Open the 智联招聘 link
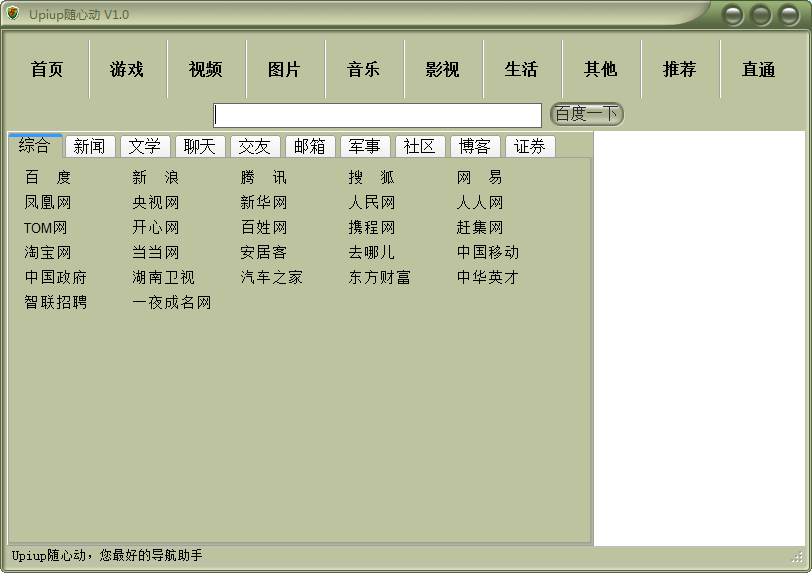Viewport: 812px width, 573px height. (x=55, y=302)
